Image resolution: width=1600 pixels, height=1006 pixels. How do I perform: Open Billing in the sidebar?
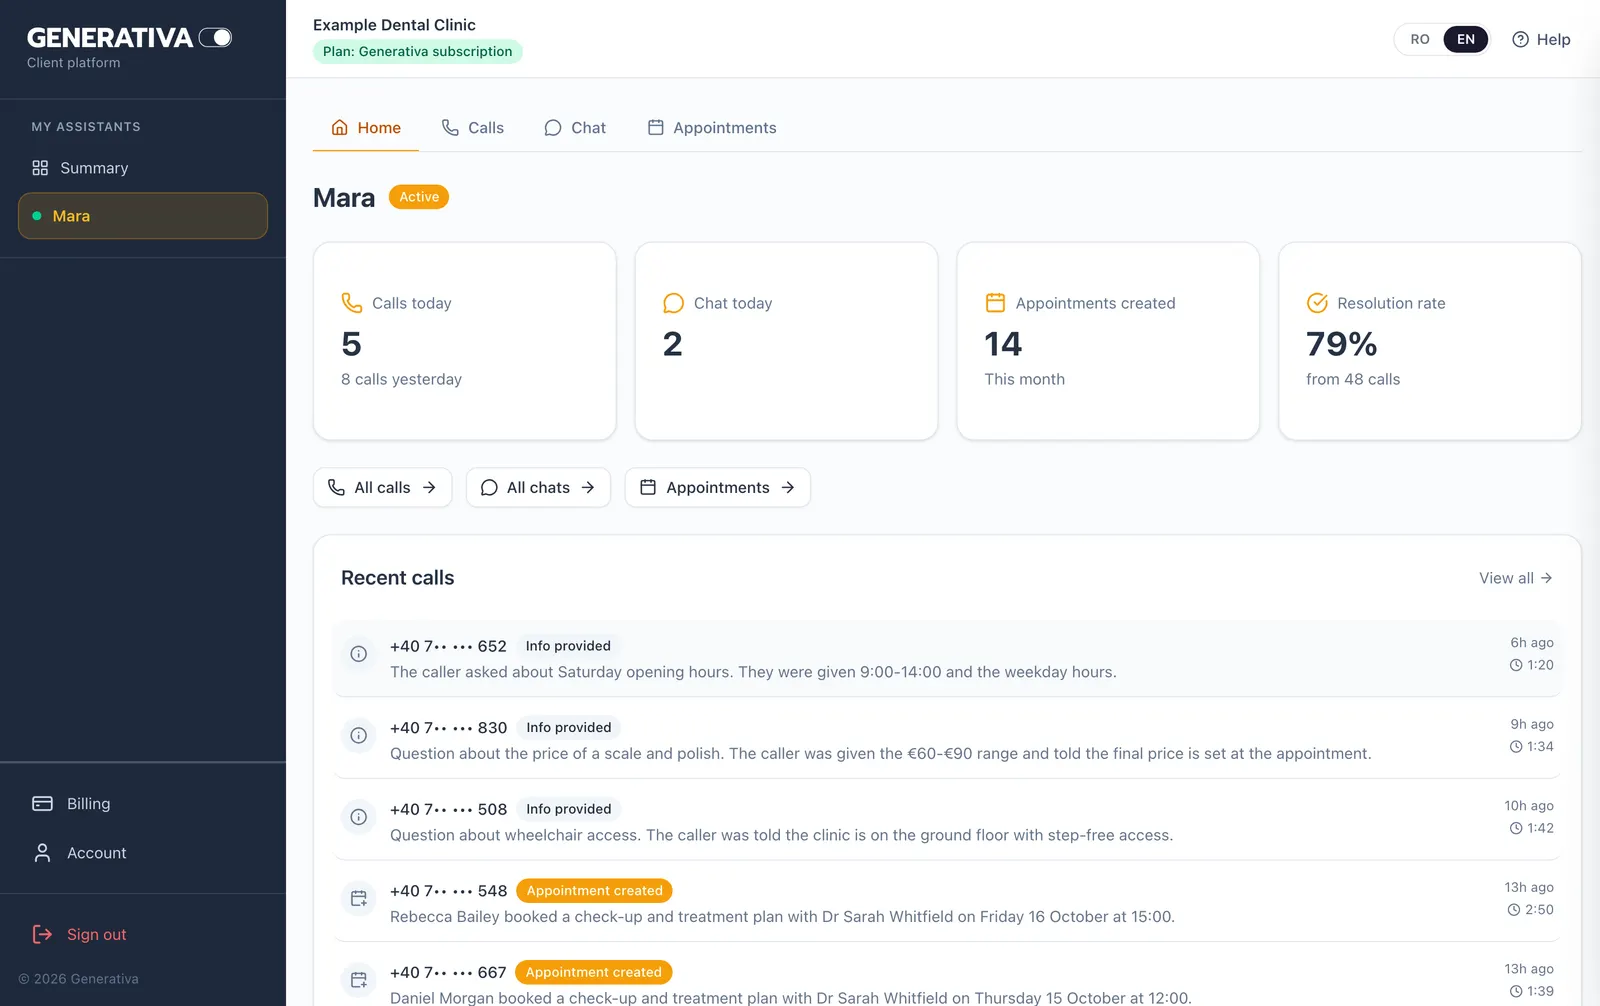(x=143, y=804)
